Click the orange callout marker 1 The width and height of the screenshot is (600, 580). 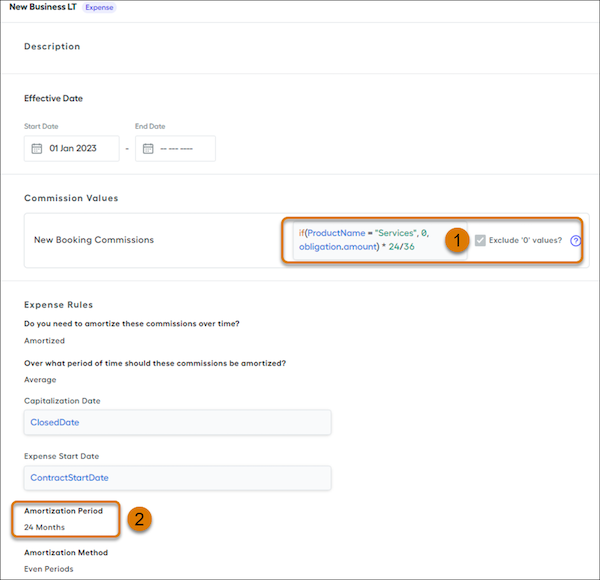[x=457, y=240]
